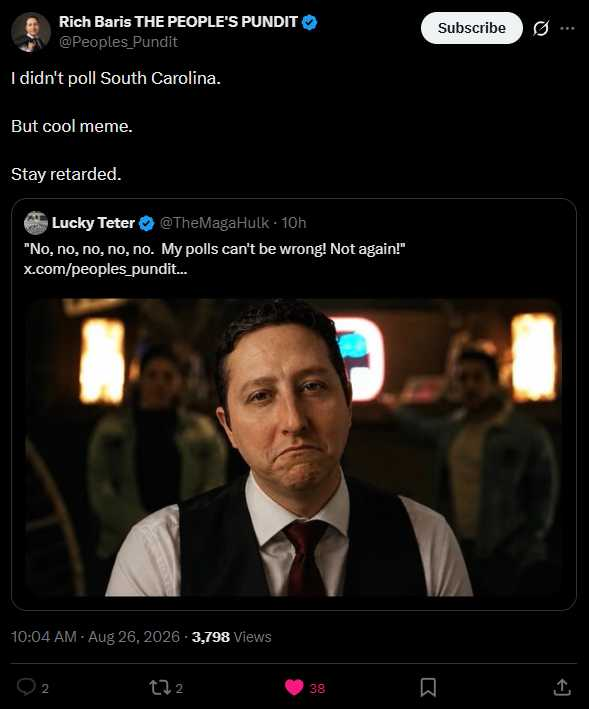Viewport: 589px width, 709px height.
Task: Open the @Peoples_Pundit handle link
Action: click(x=118, y=42)
